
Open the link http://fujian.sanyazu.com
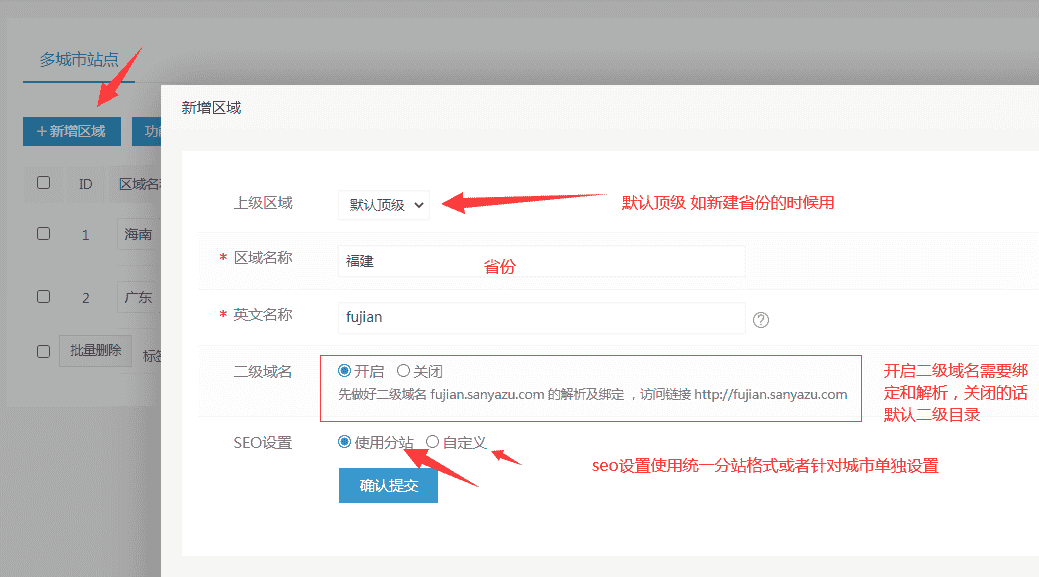tap(771, 394)
